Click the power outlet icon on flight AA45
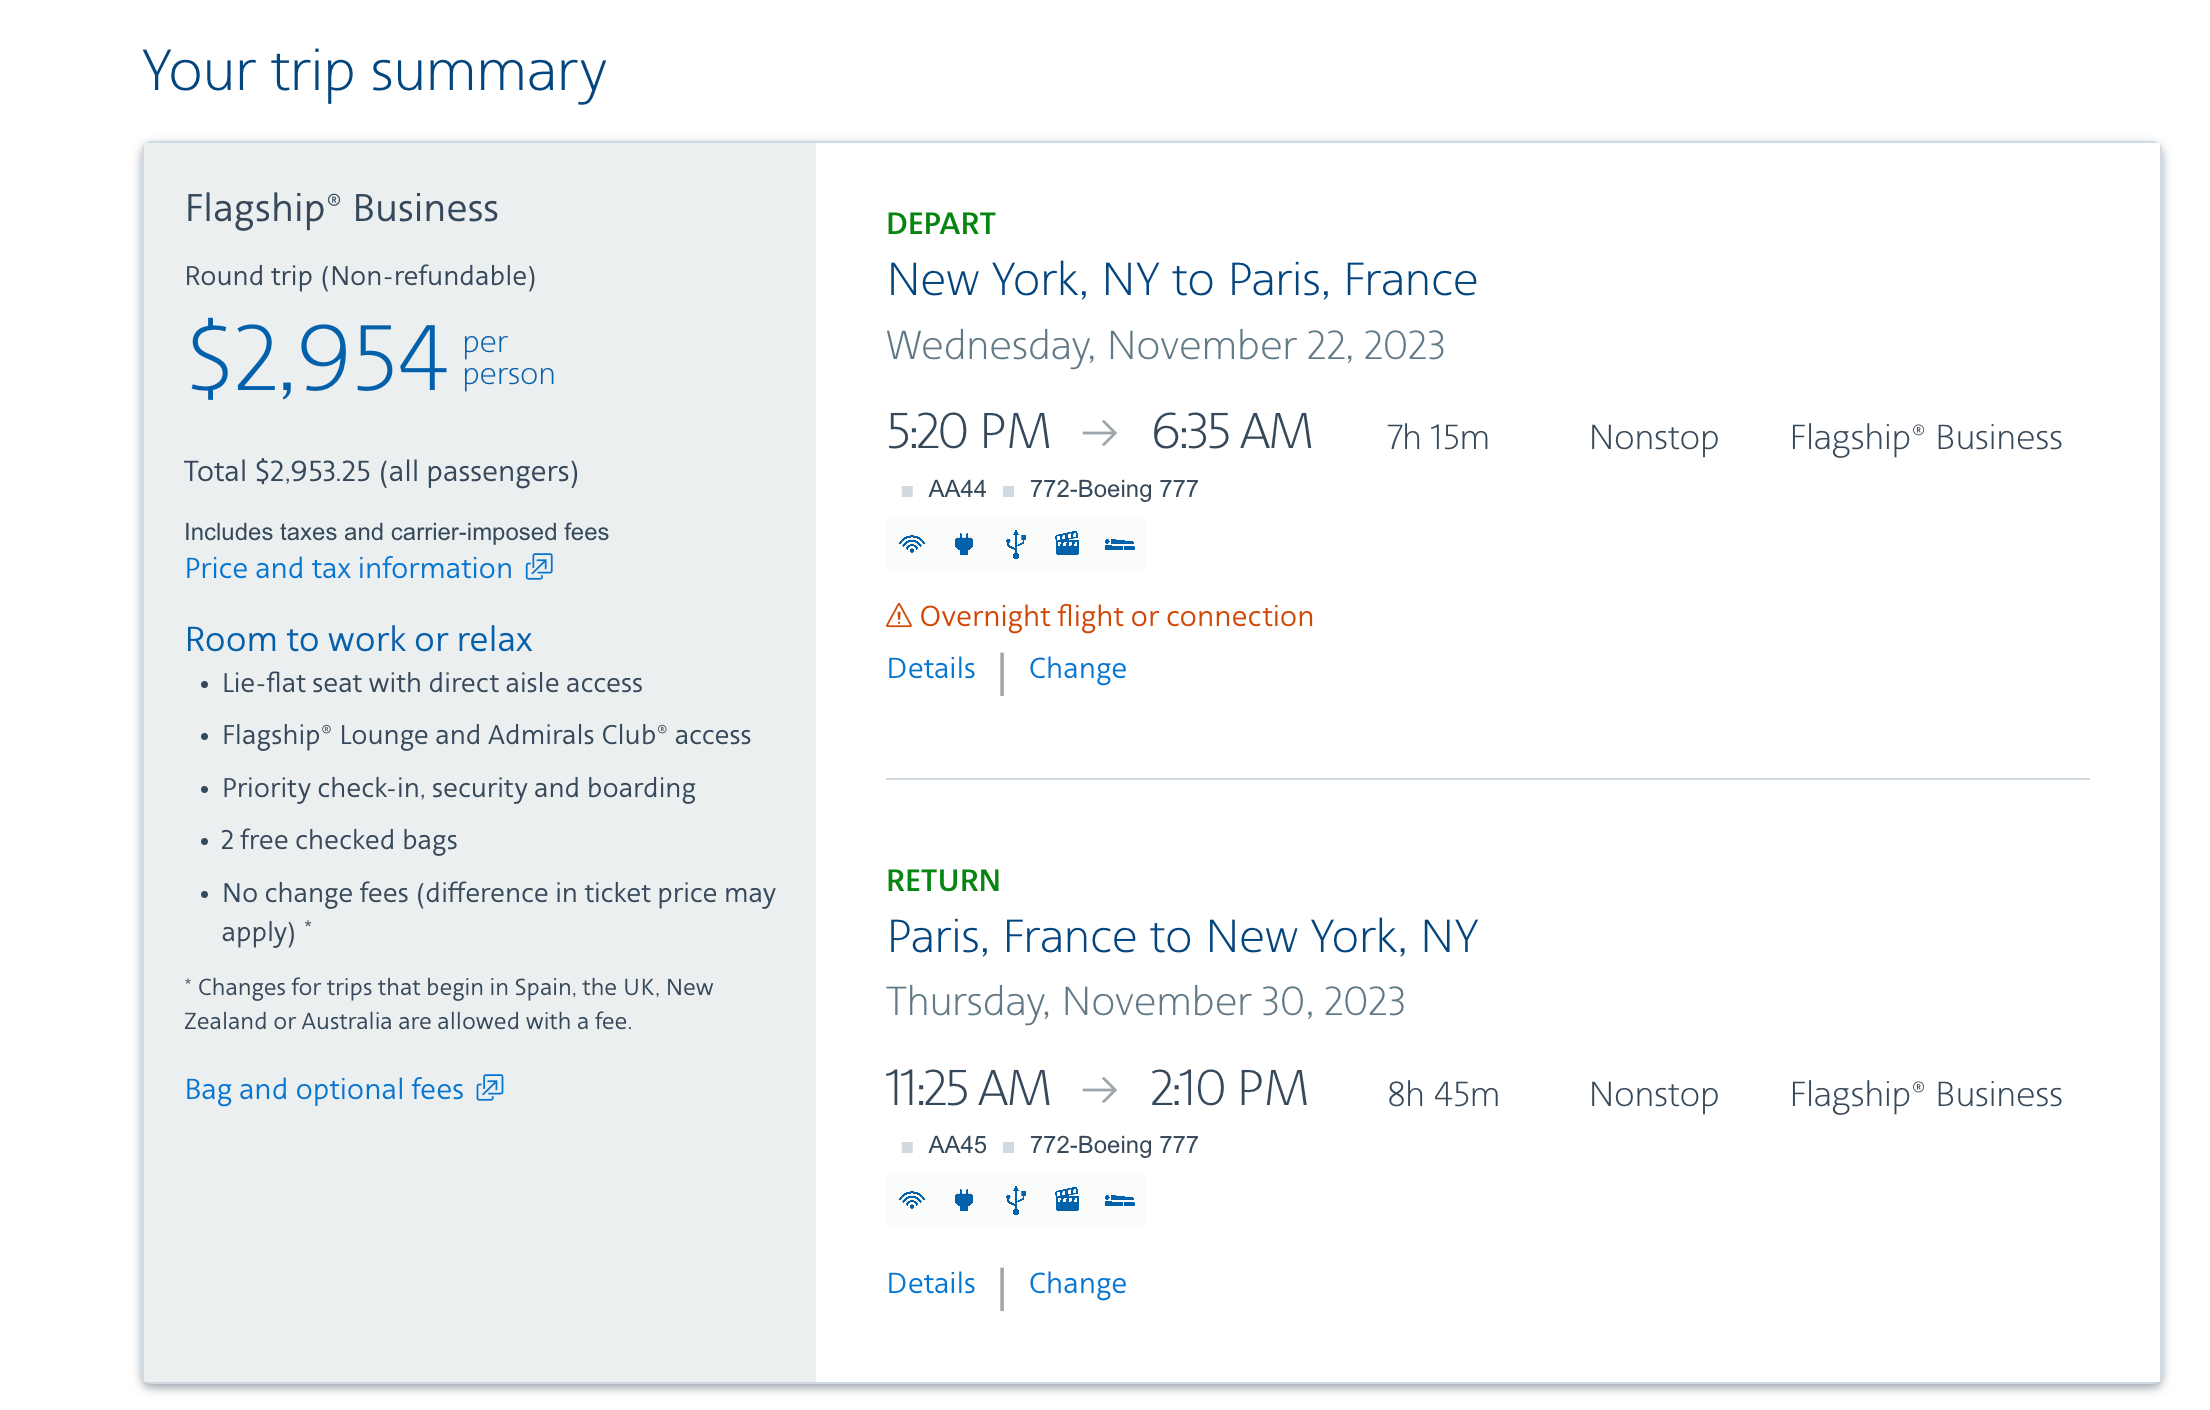 coord(964,1201)
